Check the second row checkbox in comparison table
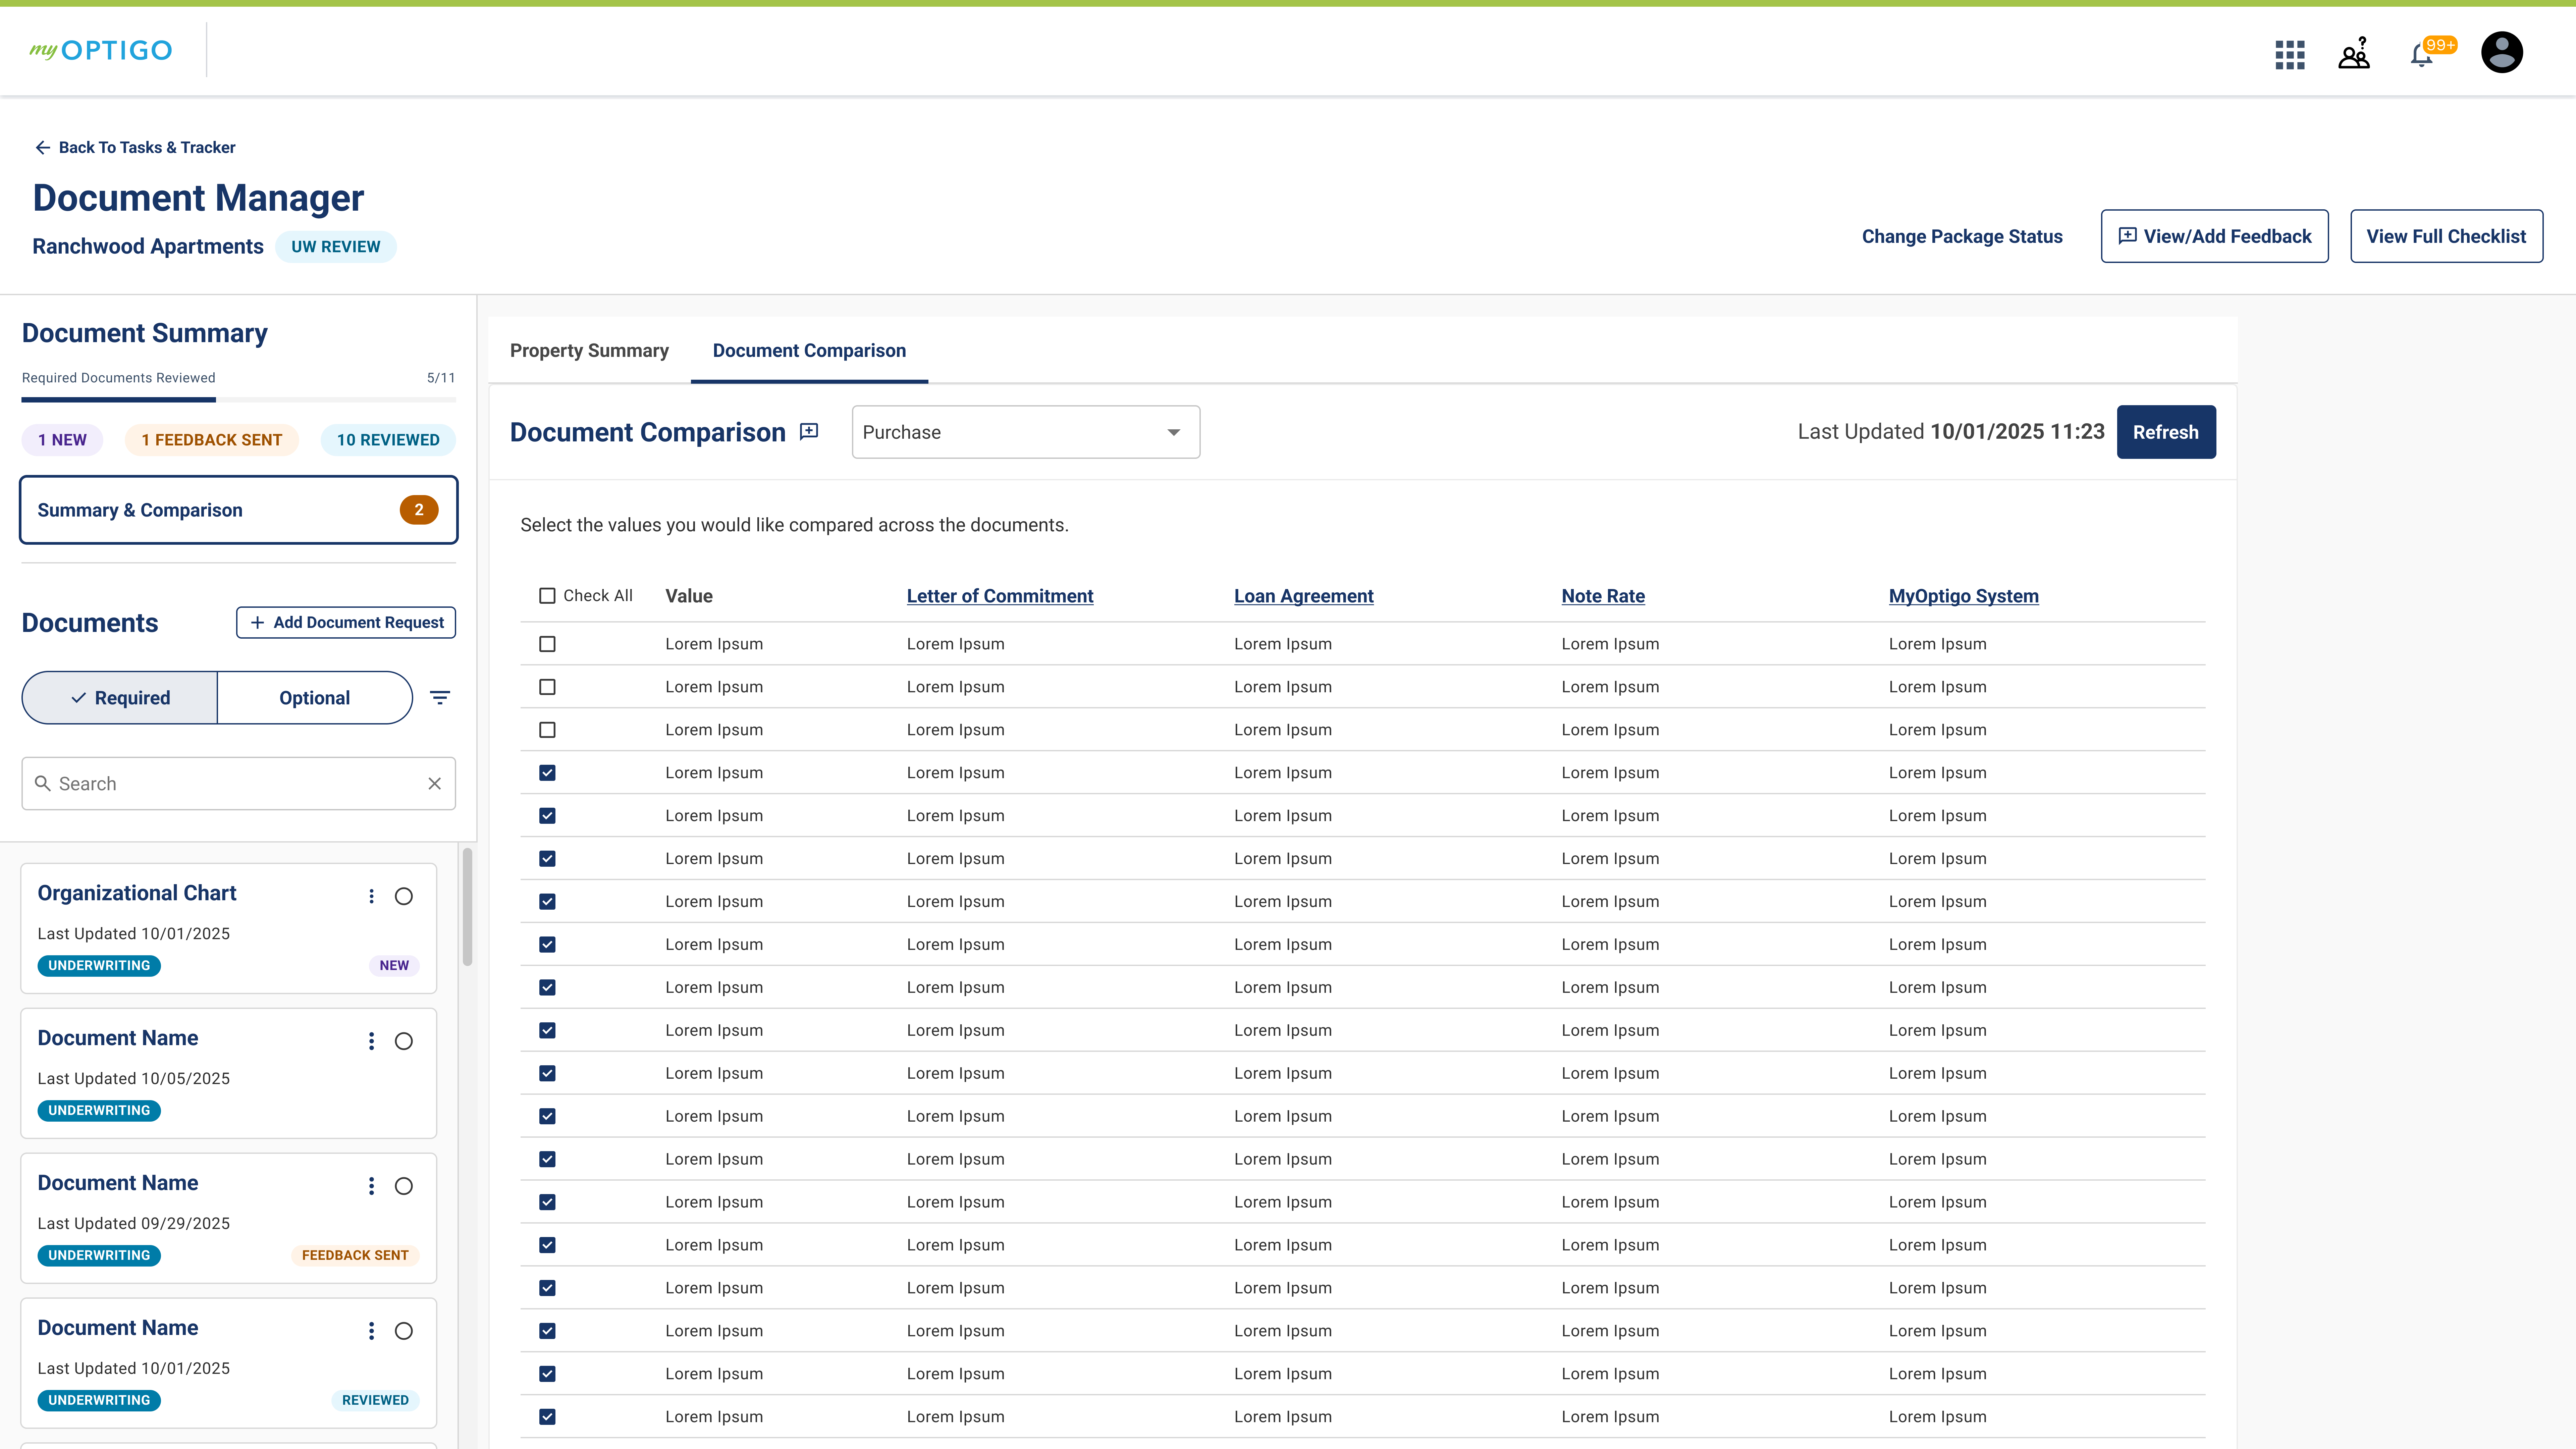 (x=547, y=687)
